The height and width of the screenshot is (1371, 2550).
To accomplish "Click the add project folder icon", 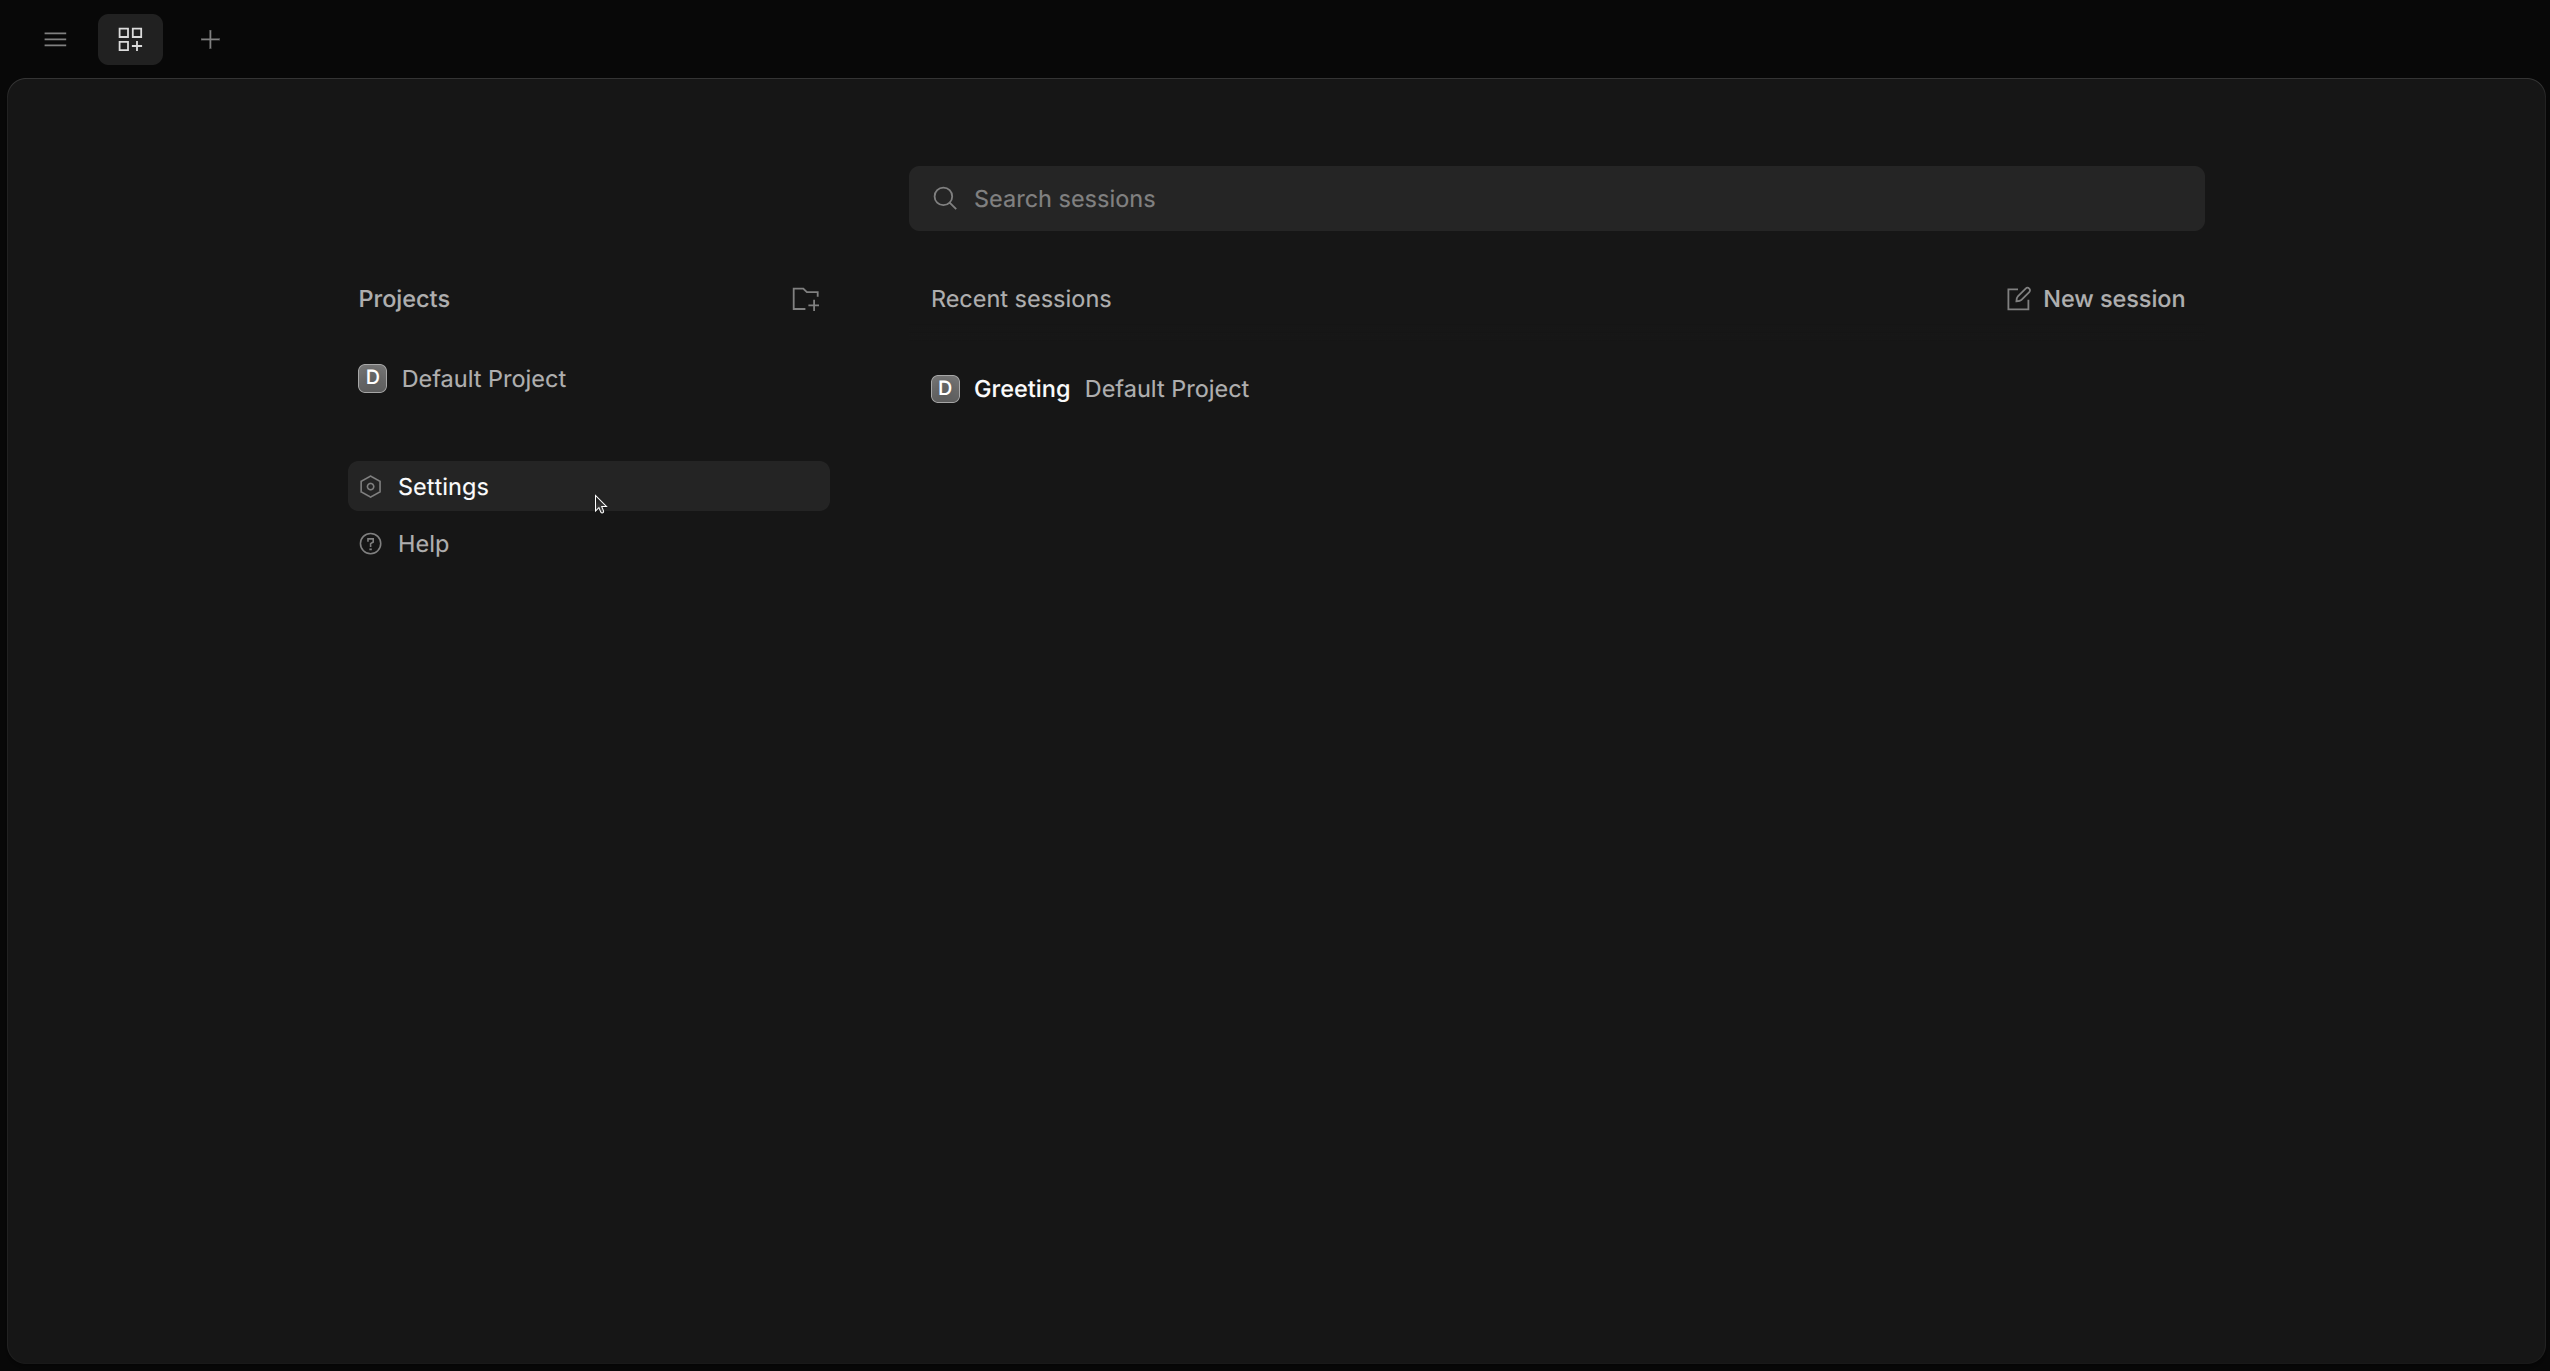I will [x=806, y=299].
